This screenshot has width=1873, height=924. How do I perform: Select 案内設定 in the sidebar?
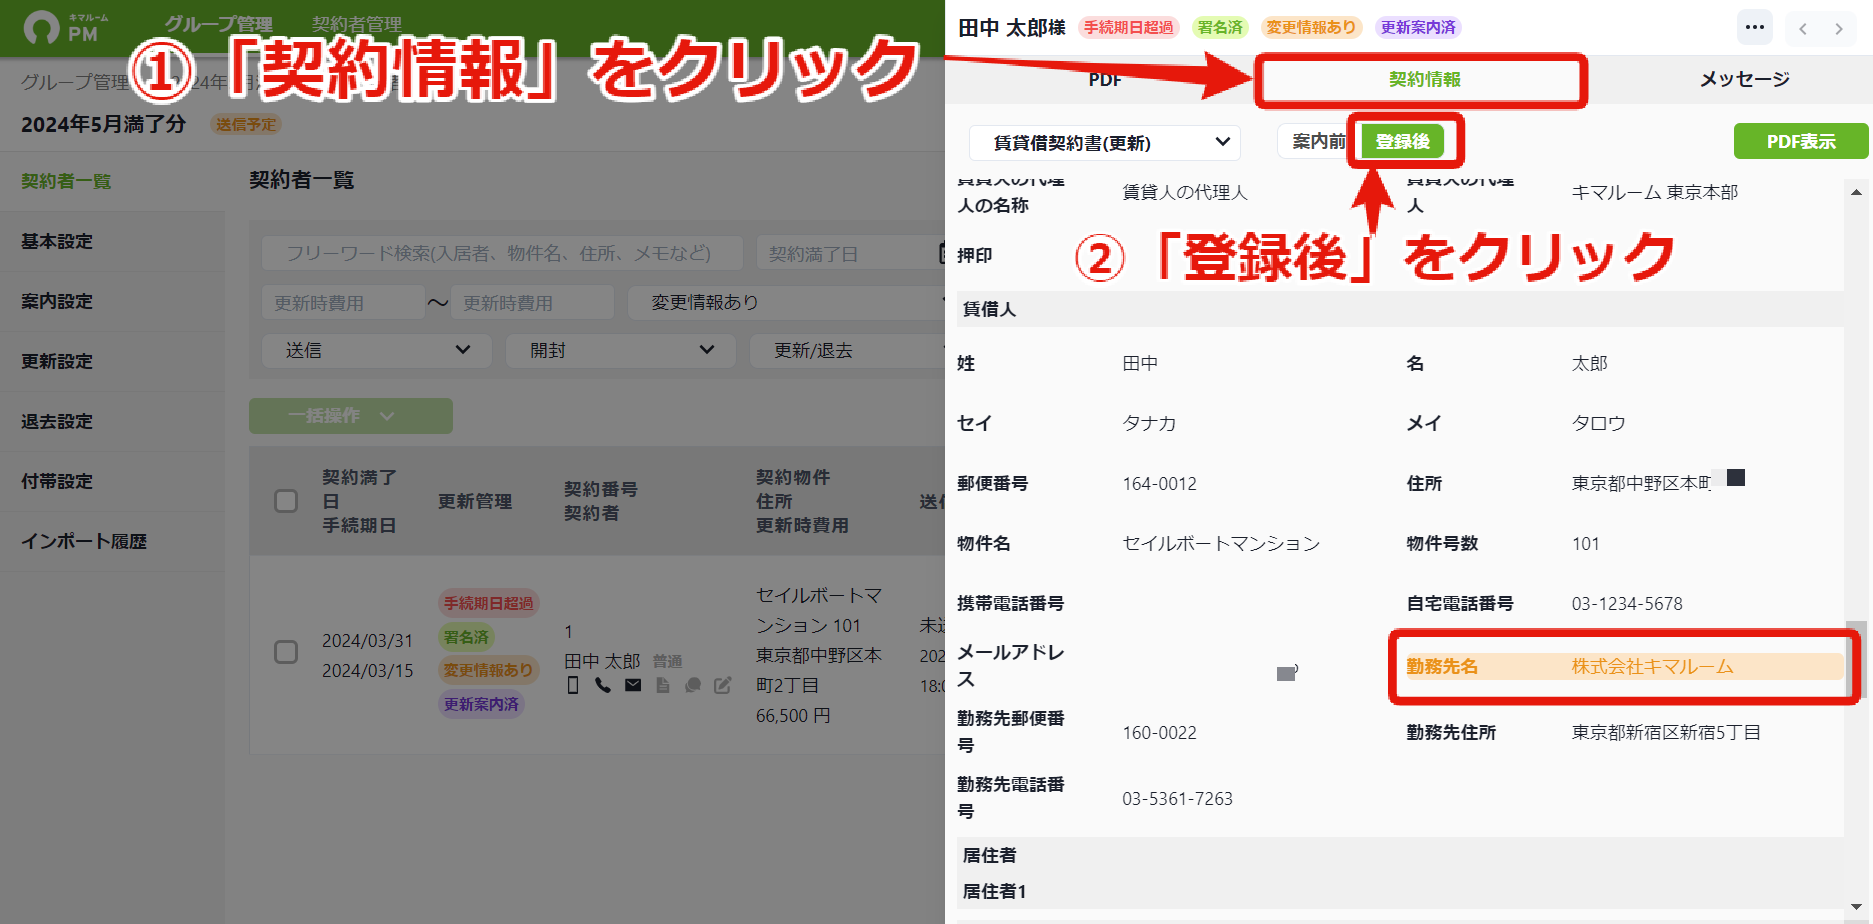coord(112,301)
